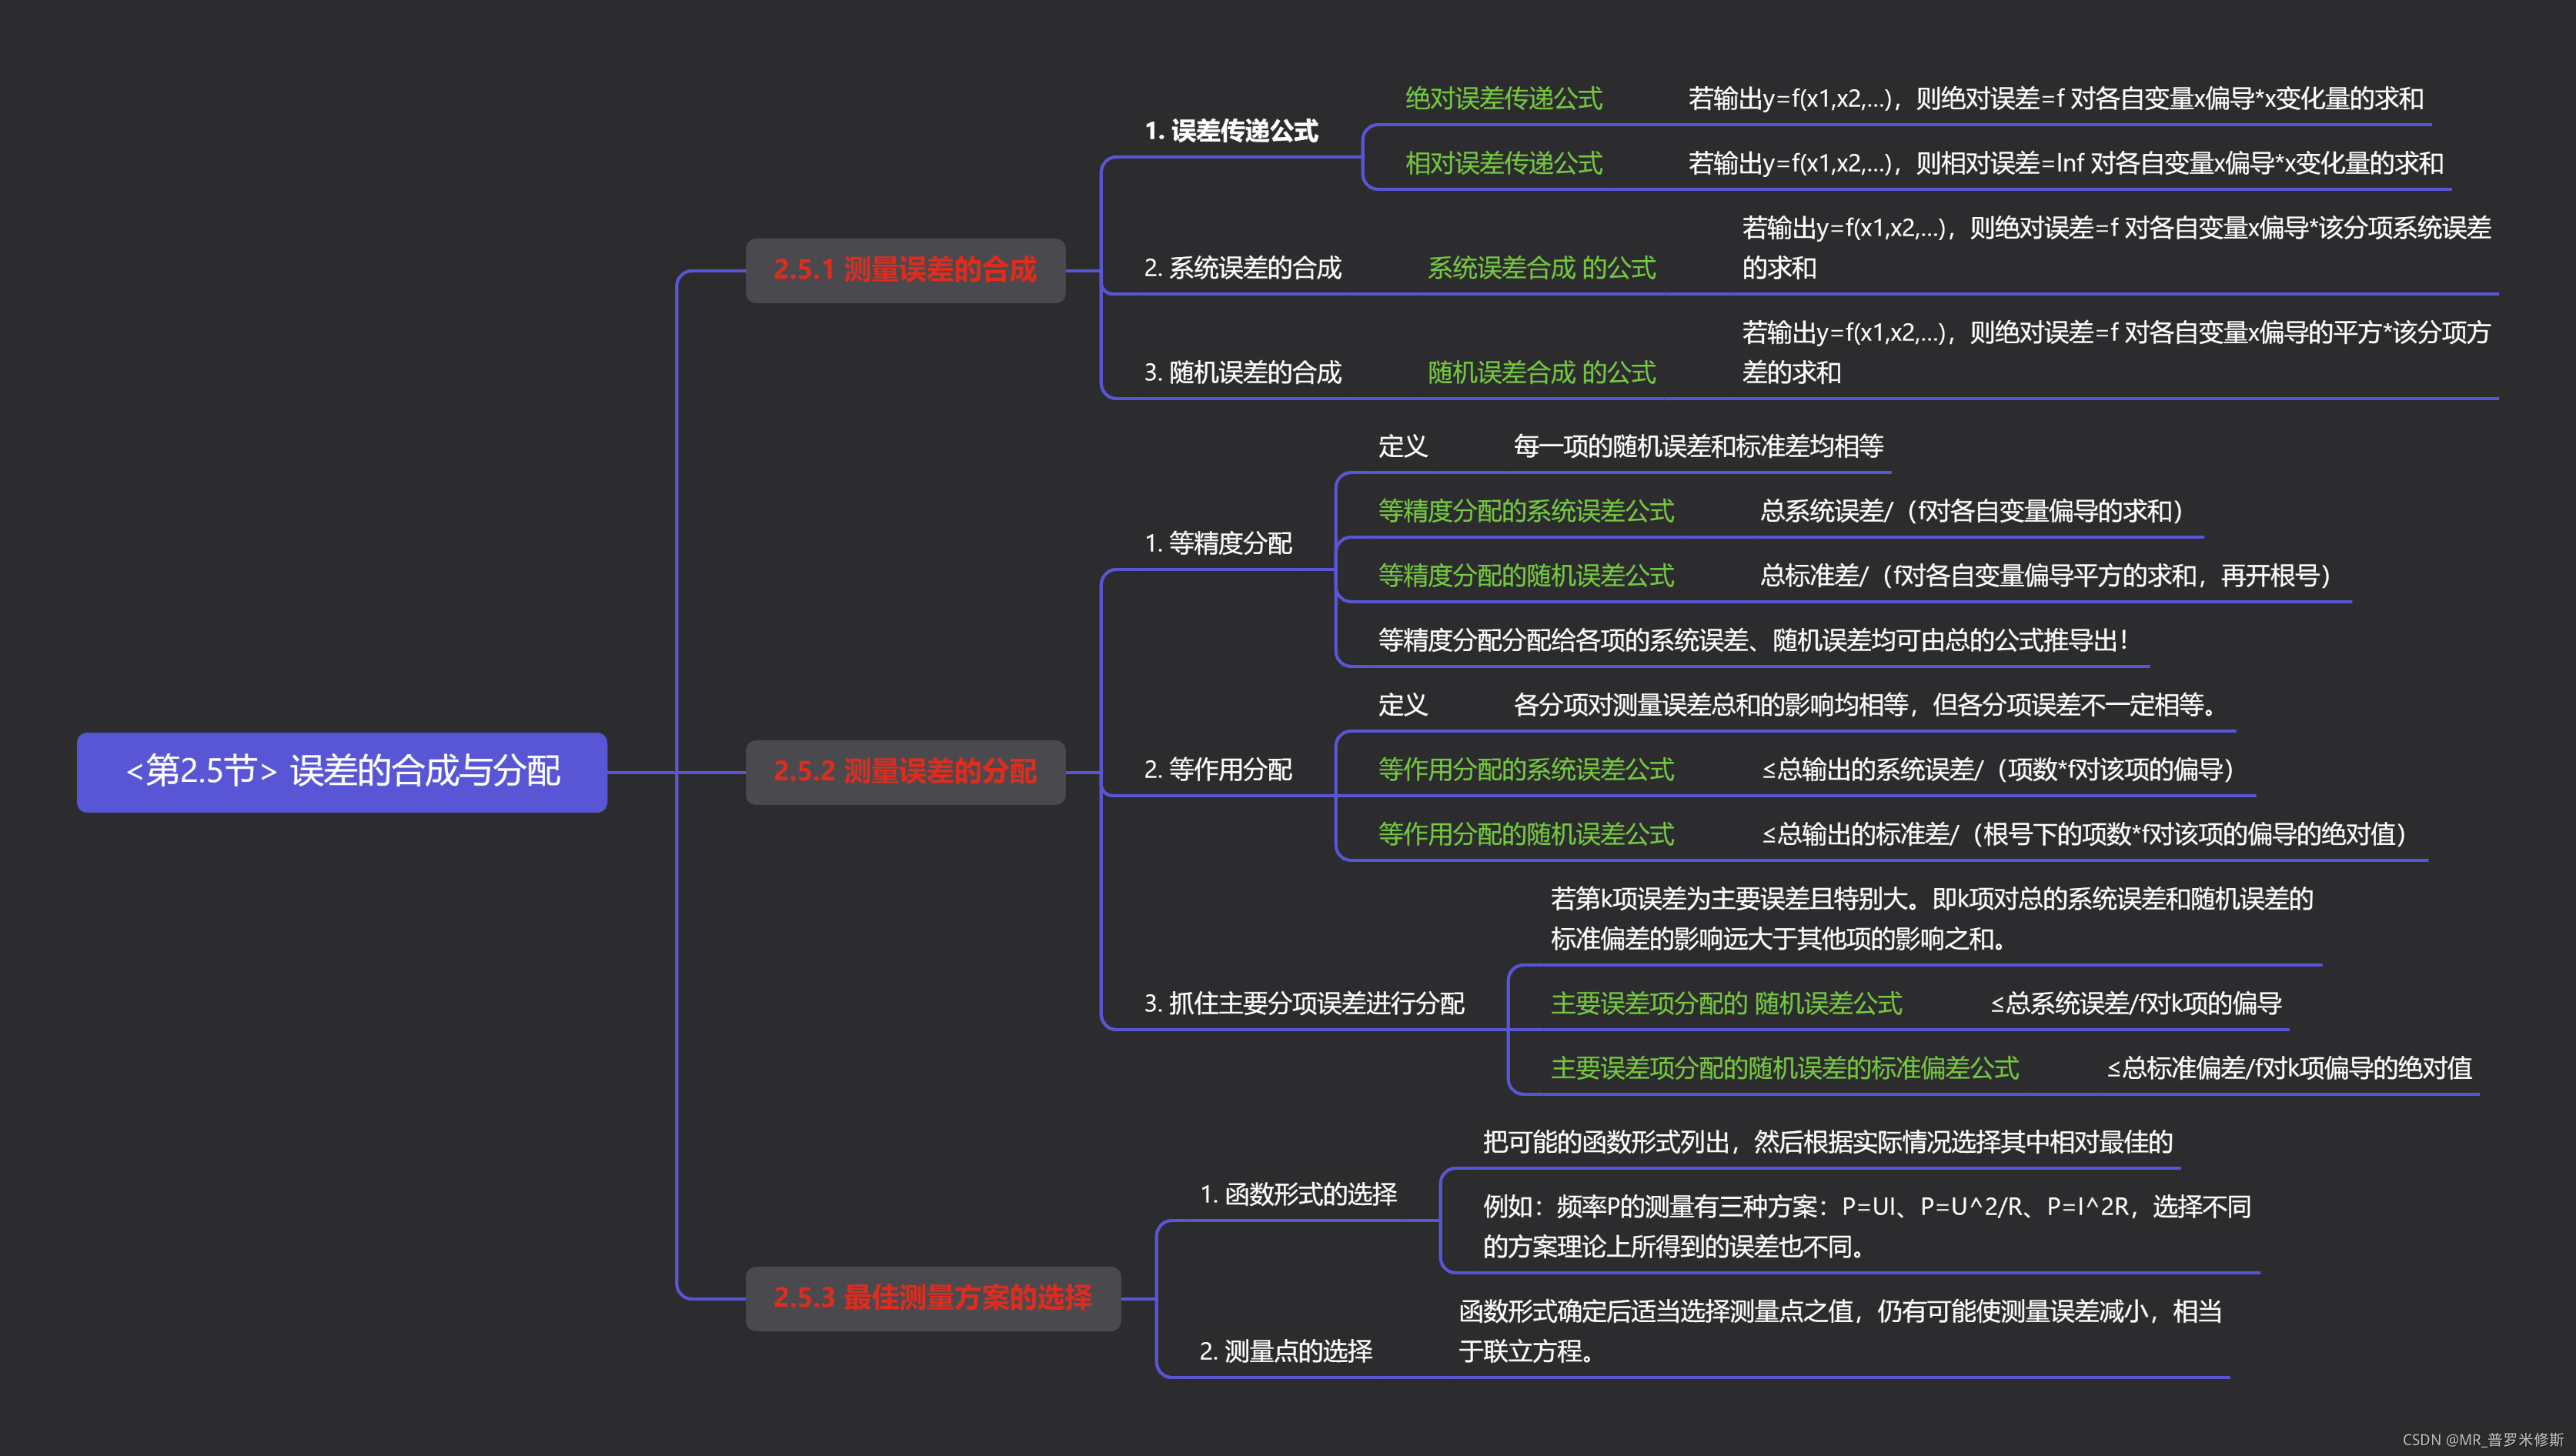Click the 主要误差项分配的 随机误差公式 label
This screenshot has height=1456, width=2576.
pyautogui.click(x=1727, y=1004)
